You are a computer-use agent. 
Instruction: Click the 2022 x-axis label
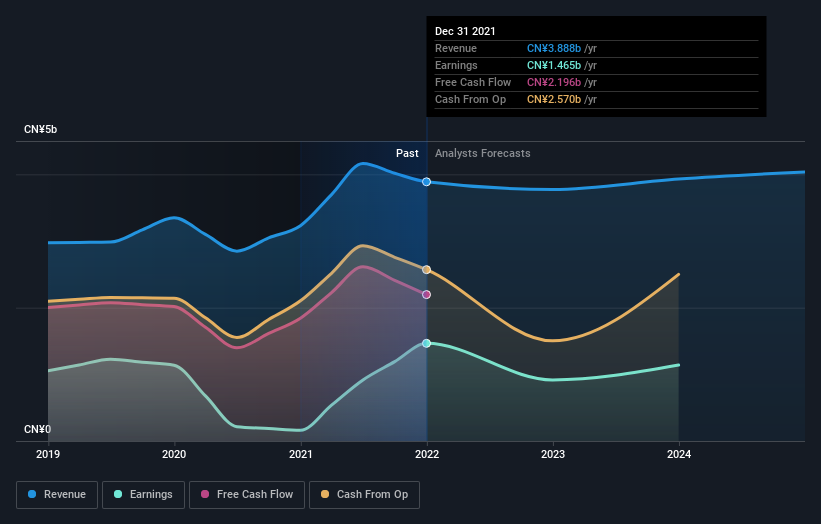coord(427,454)
